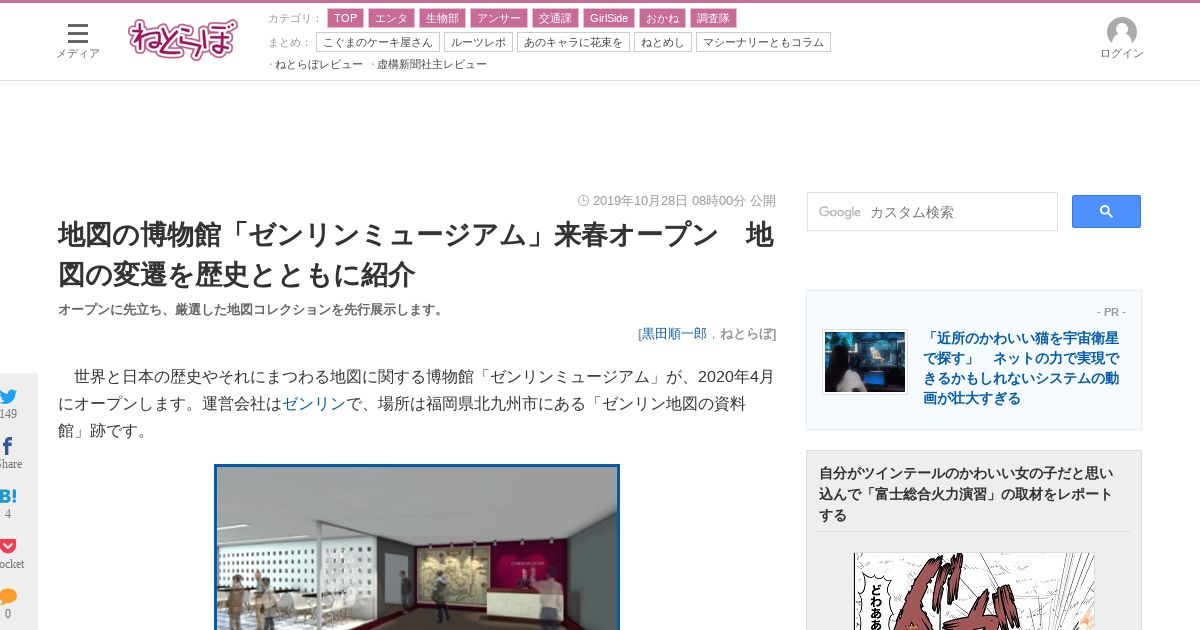
Task: Open the 調査隊 category
Action: 712,18
